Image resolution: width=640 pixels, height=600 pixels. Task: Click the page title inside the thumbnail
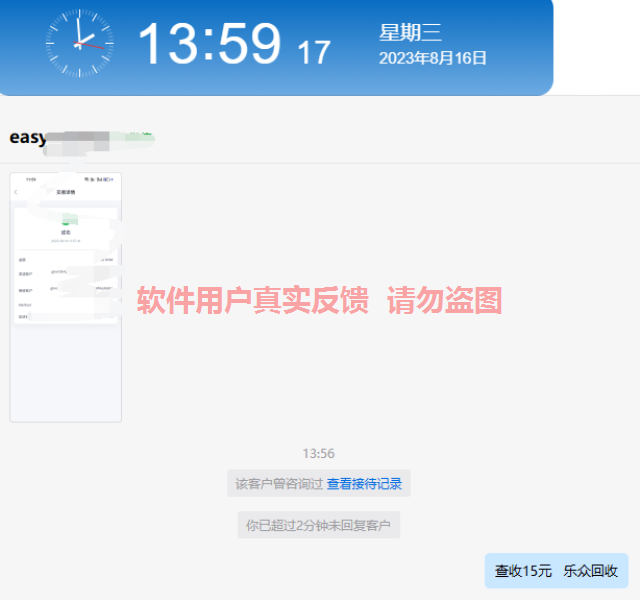pos(66,191)
